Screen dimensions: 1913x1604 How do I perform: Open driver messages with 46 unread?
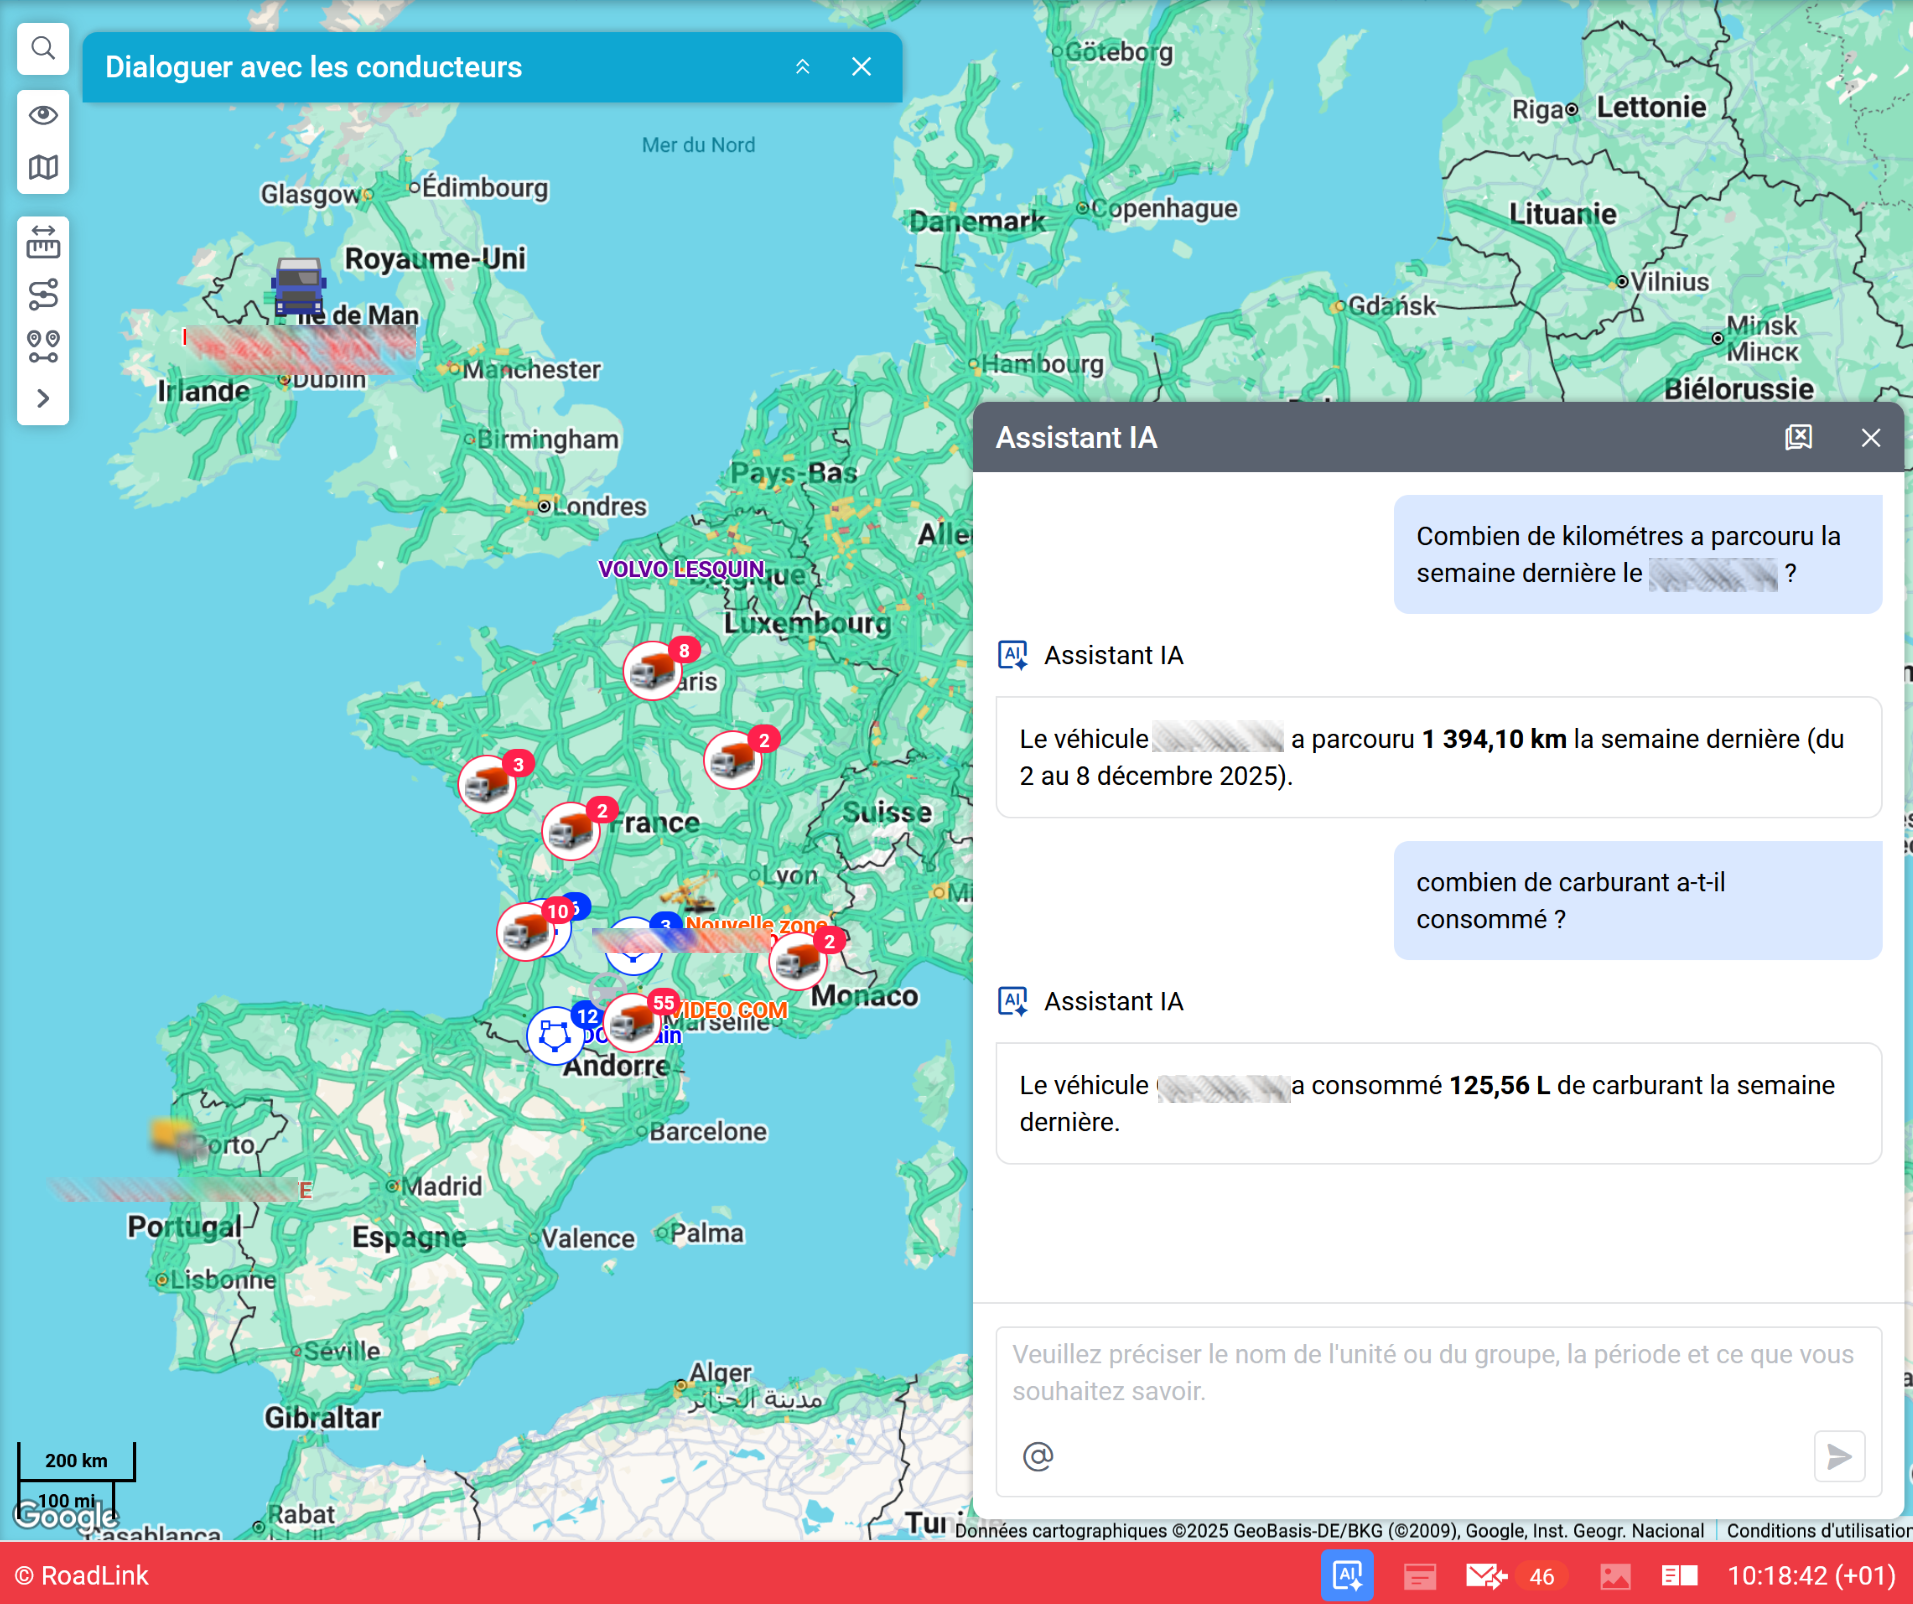(1487, 1576)
